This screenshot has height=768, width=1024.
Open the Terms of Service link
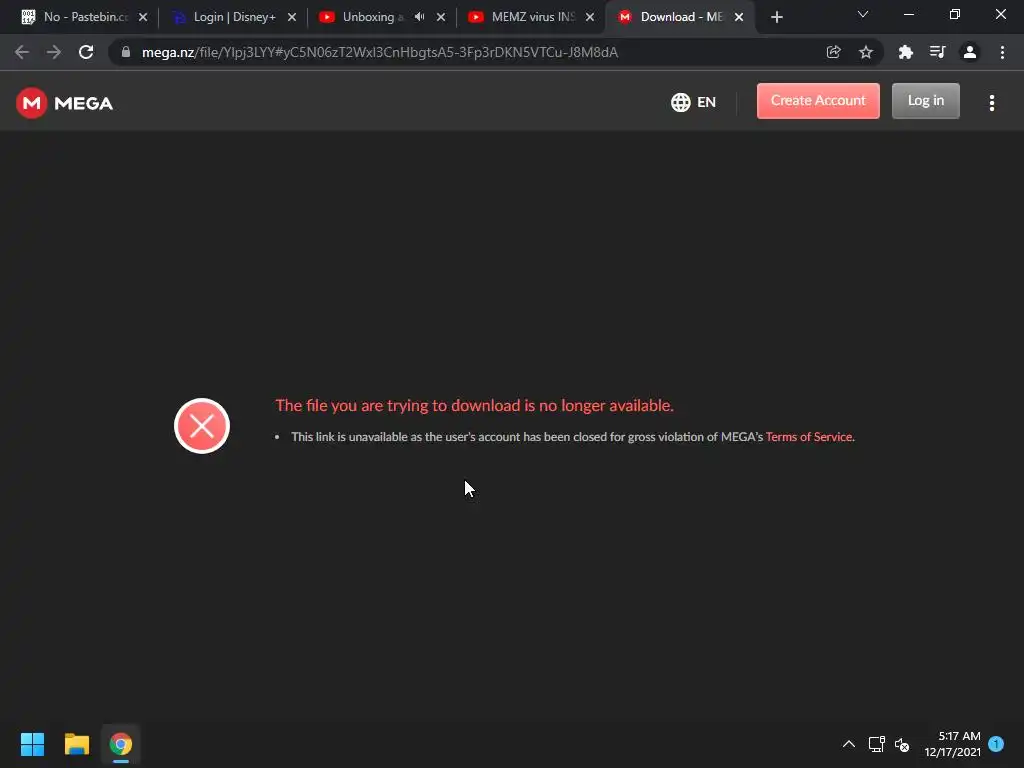pos(808,437)
